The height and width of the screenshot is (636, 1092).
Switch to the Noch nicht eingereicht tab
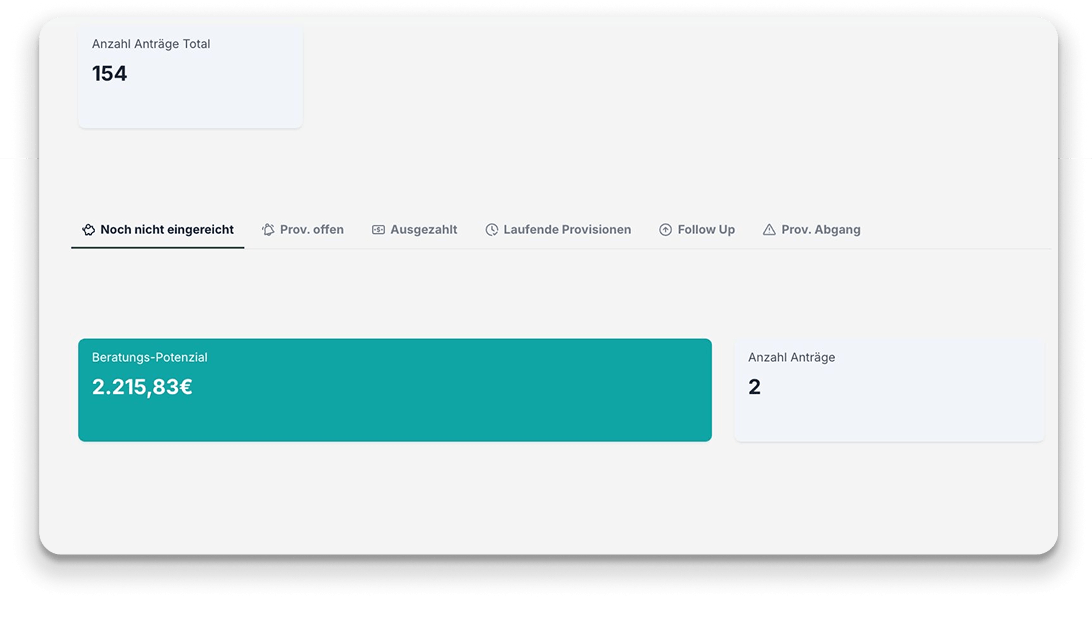[166, 230]
